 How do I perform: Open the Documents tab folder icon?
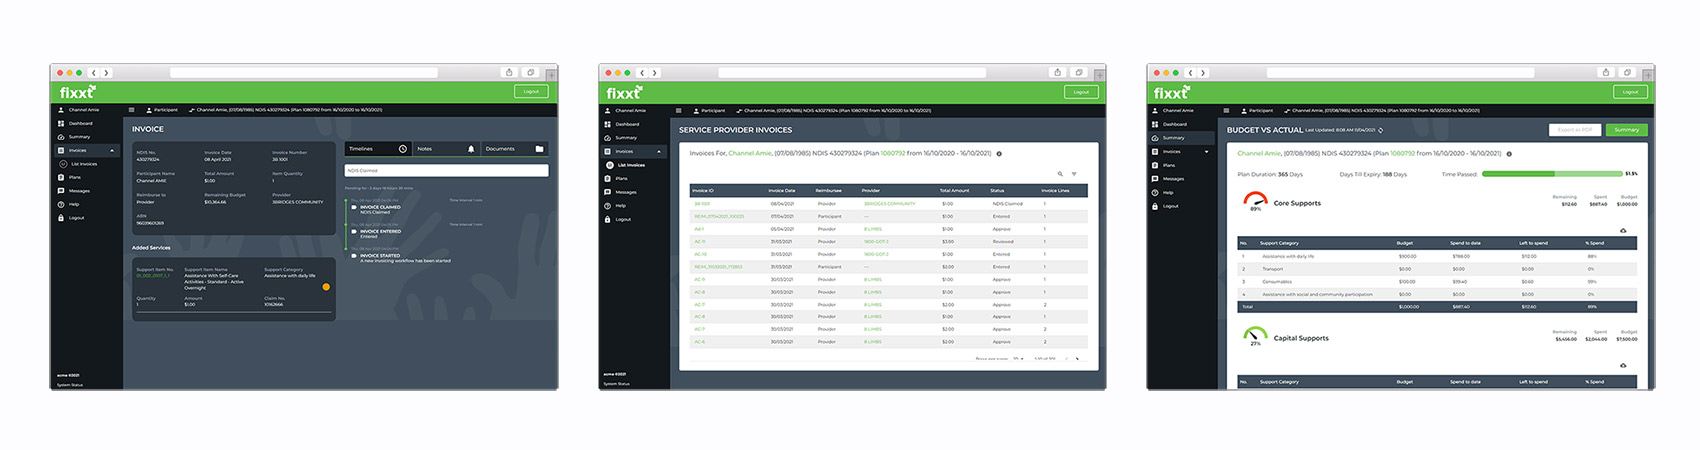[539, 149]
